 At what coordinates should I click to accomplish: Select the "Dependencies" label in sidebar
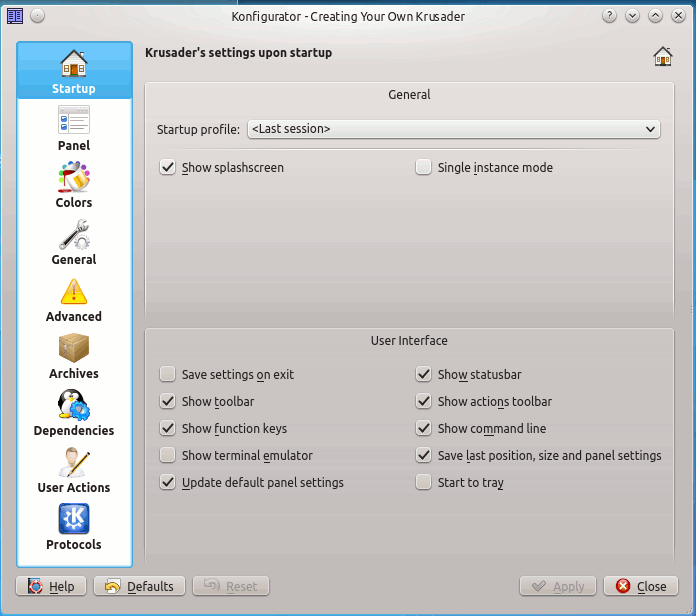point(74,430)
